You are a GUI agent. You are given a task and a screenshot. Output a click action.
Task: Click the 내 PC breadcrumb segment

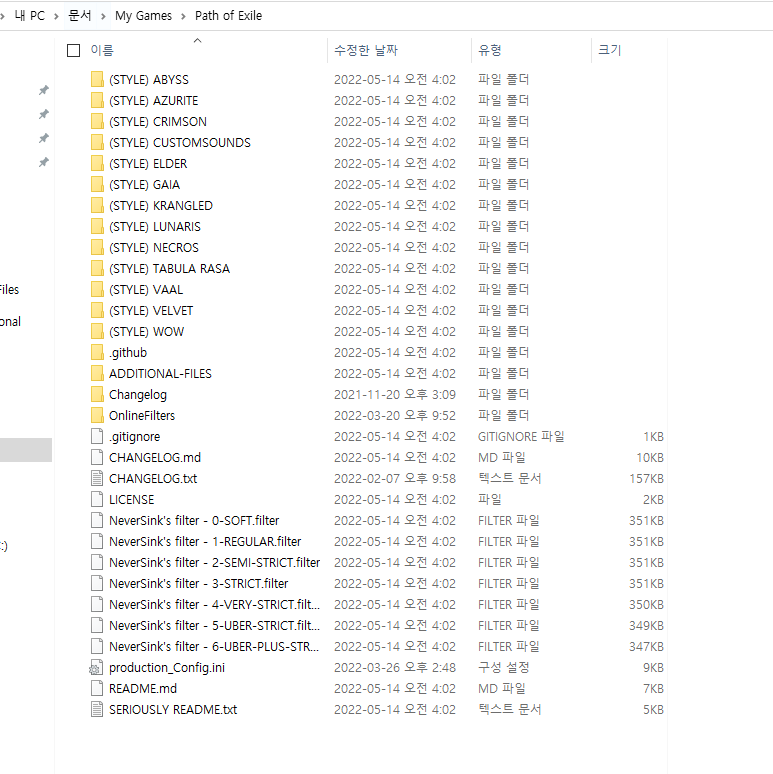30,16
